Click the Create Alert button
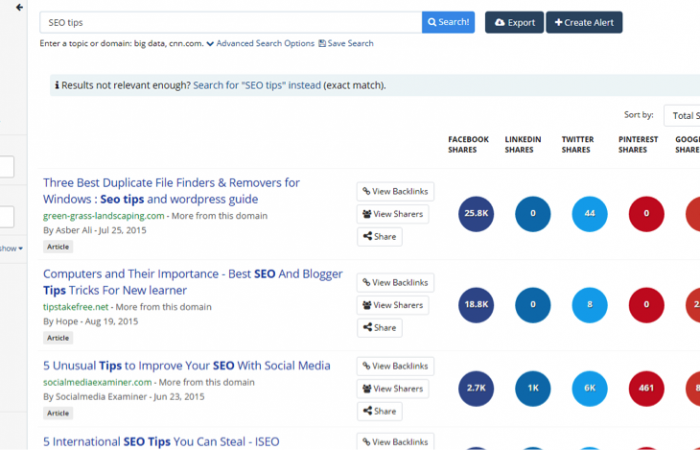This screenshot has height=450, width=700. click(584, 22)
